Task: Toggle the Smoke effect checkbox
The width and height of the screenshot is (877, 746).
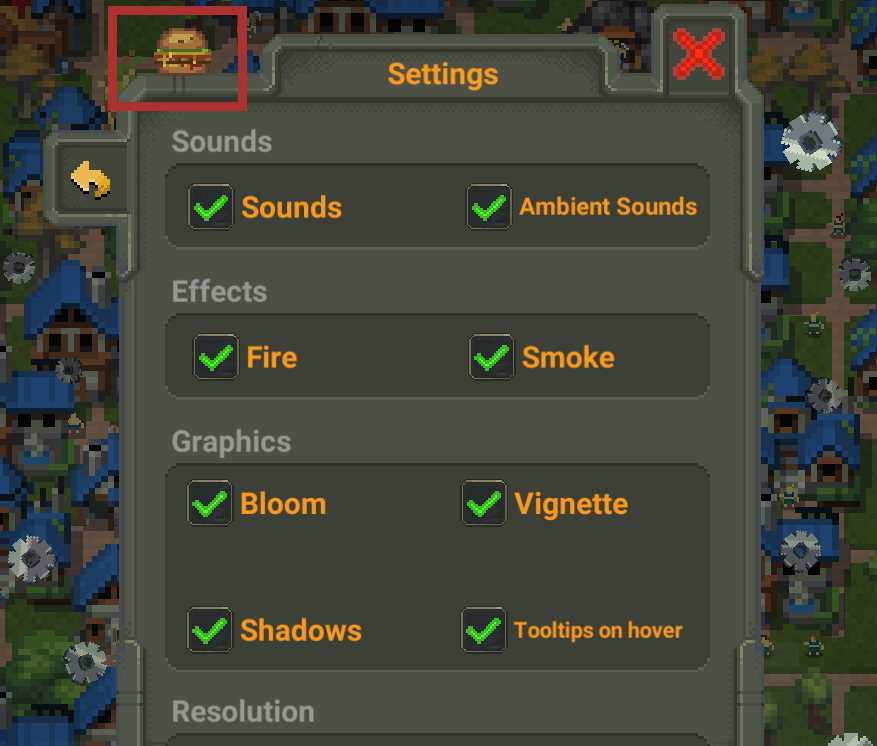Action: click(x=491, y=357)
